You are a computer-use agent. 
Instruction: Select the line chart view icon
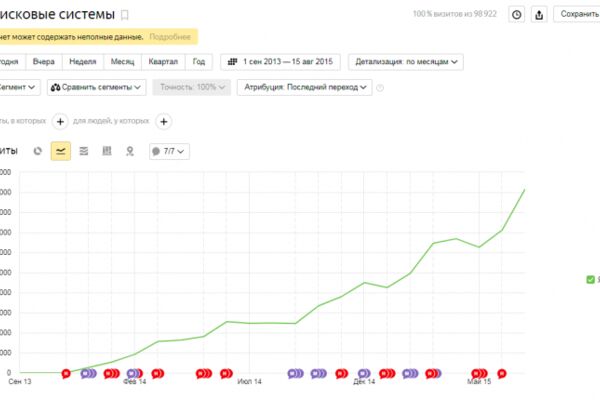61,151
